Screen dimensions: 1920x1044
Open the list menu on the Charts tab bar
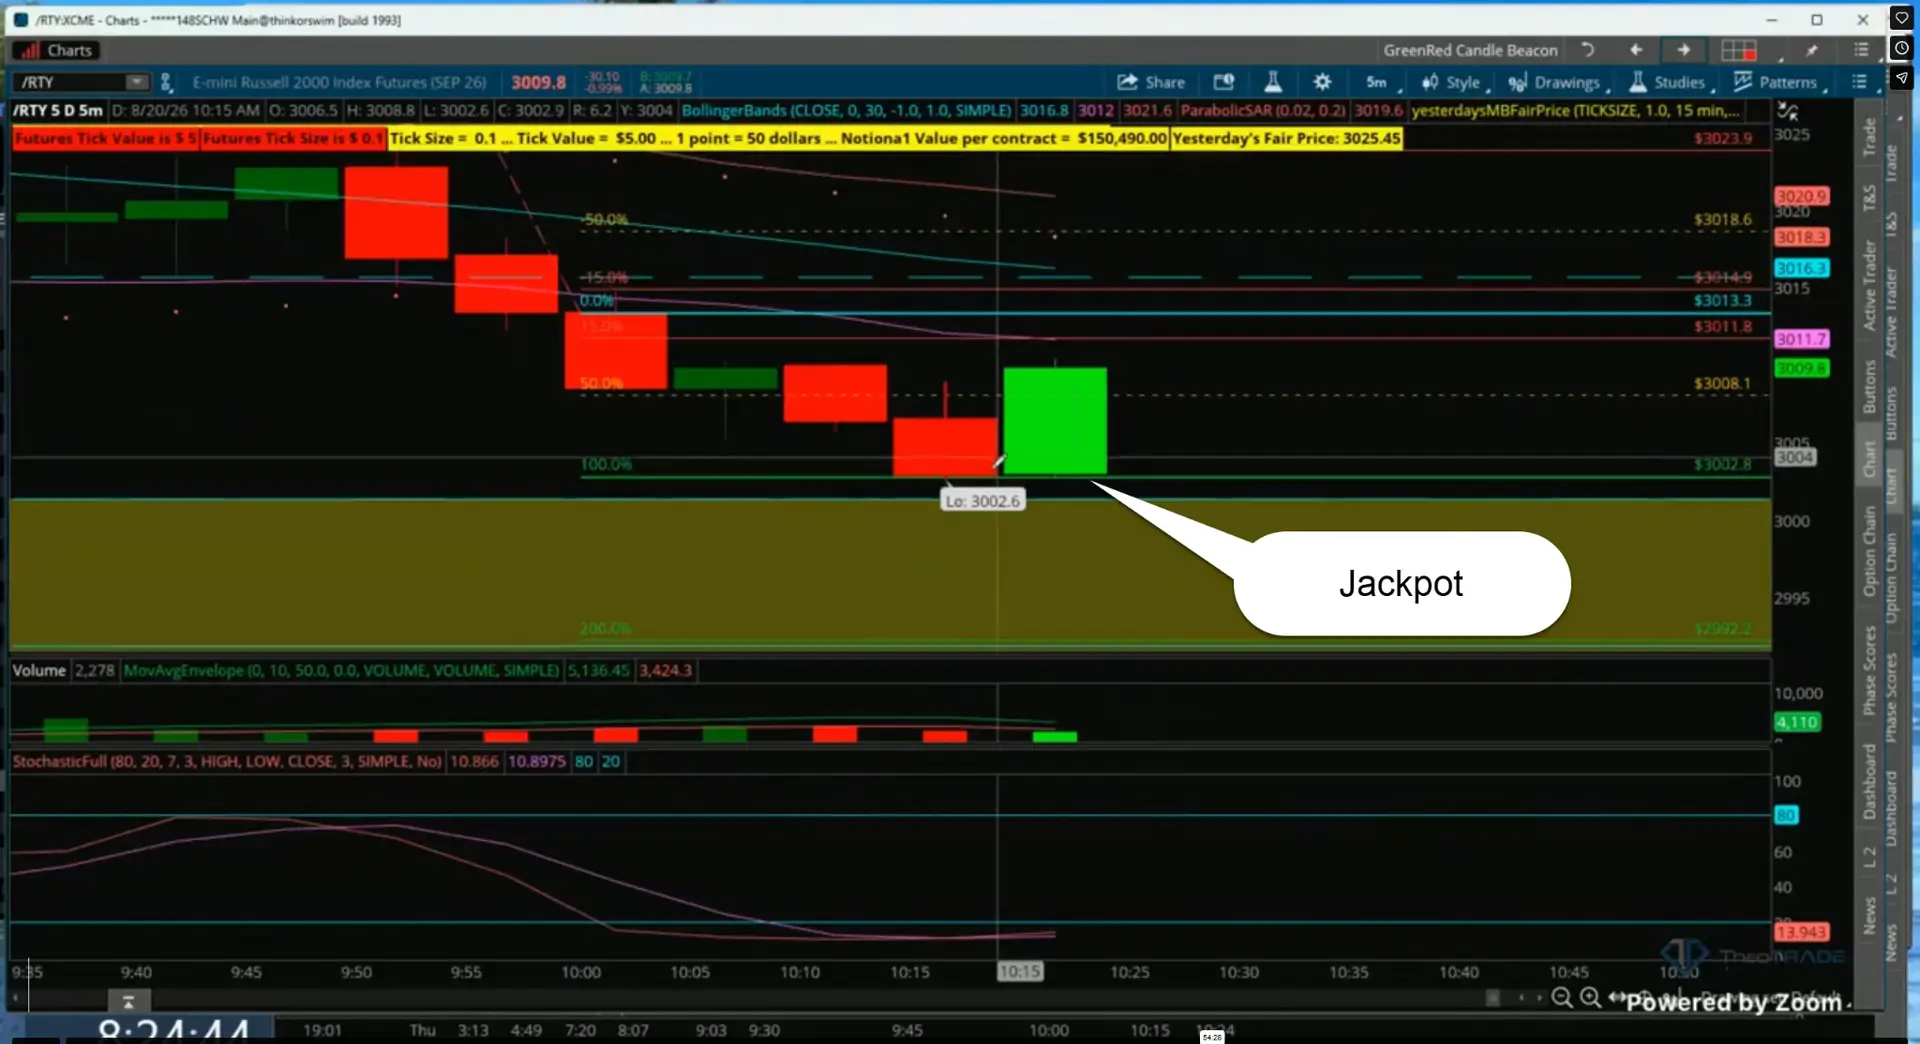click(1861, 50)
